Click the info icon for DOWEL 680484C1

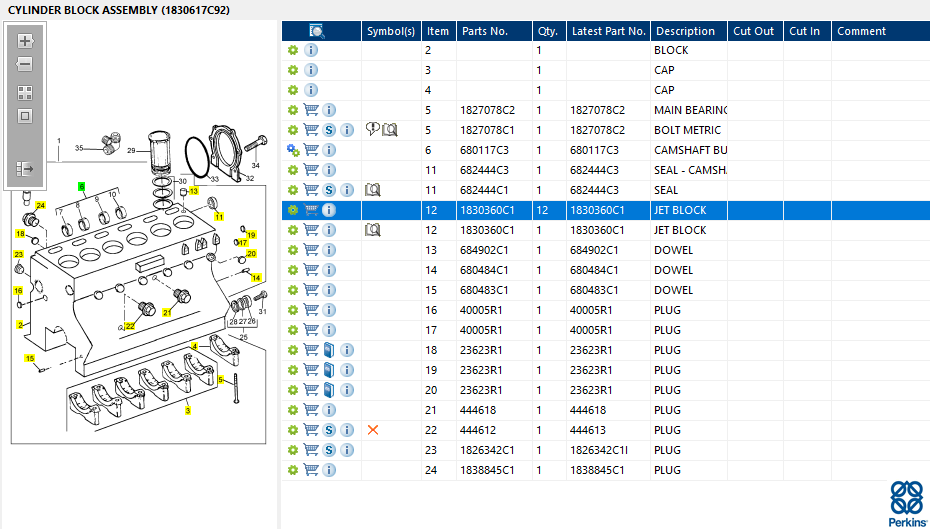pyautogui.click(x=329, y=270)
